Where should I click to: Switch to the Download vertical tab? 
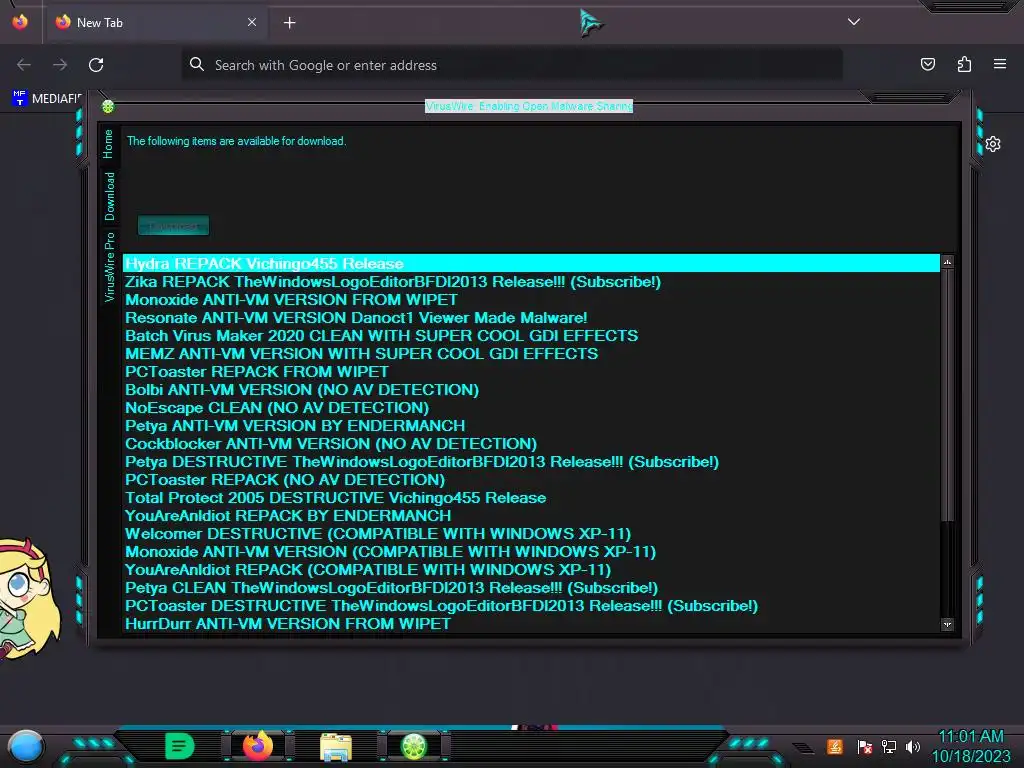click(109, 196)
